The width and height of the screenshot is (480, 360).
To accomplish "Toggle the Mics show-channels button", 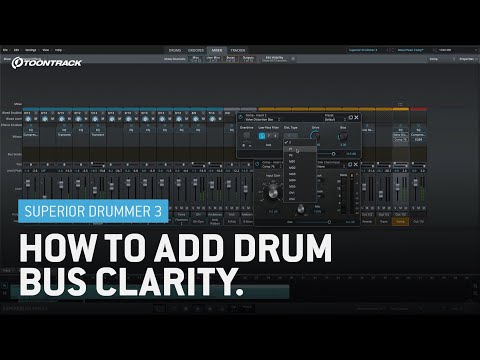I will click(x=196, y=59).
